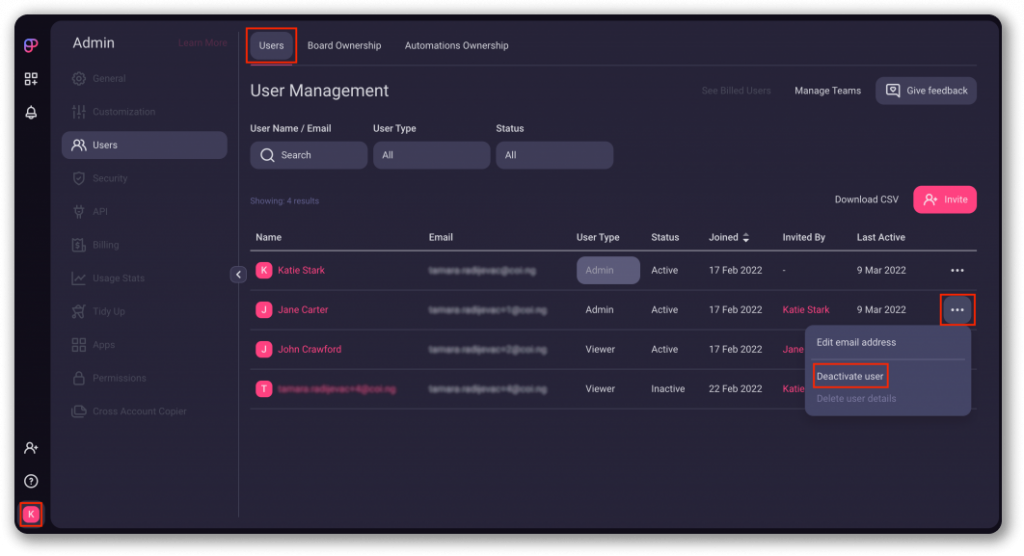
Task: Sort the table by Joined column
Action: click(x=730, y=237)
